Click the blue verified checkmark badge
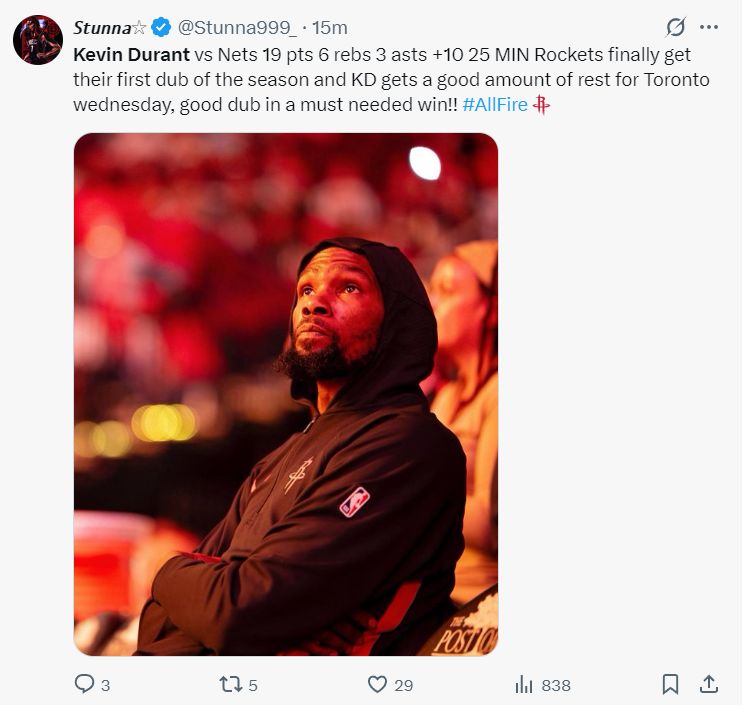This screenshot has height=705, width=742. click(x=161, y=27)
